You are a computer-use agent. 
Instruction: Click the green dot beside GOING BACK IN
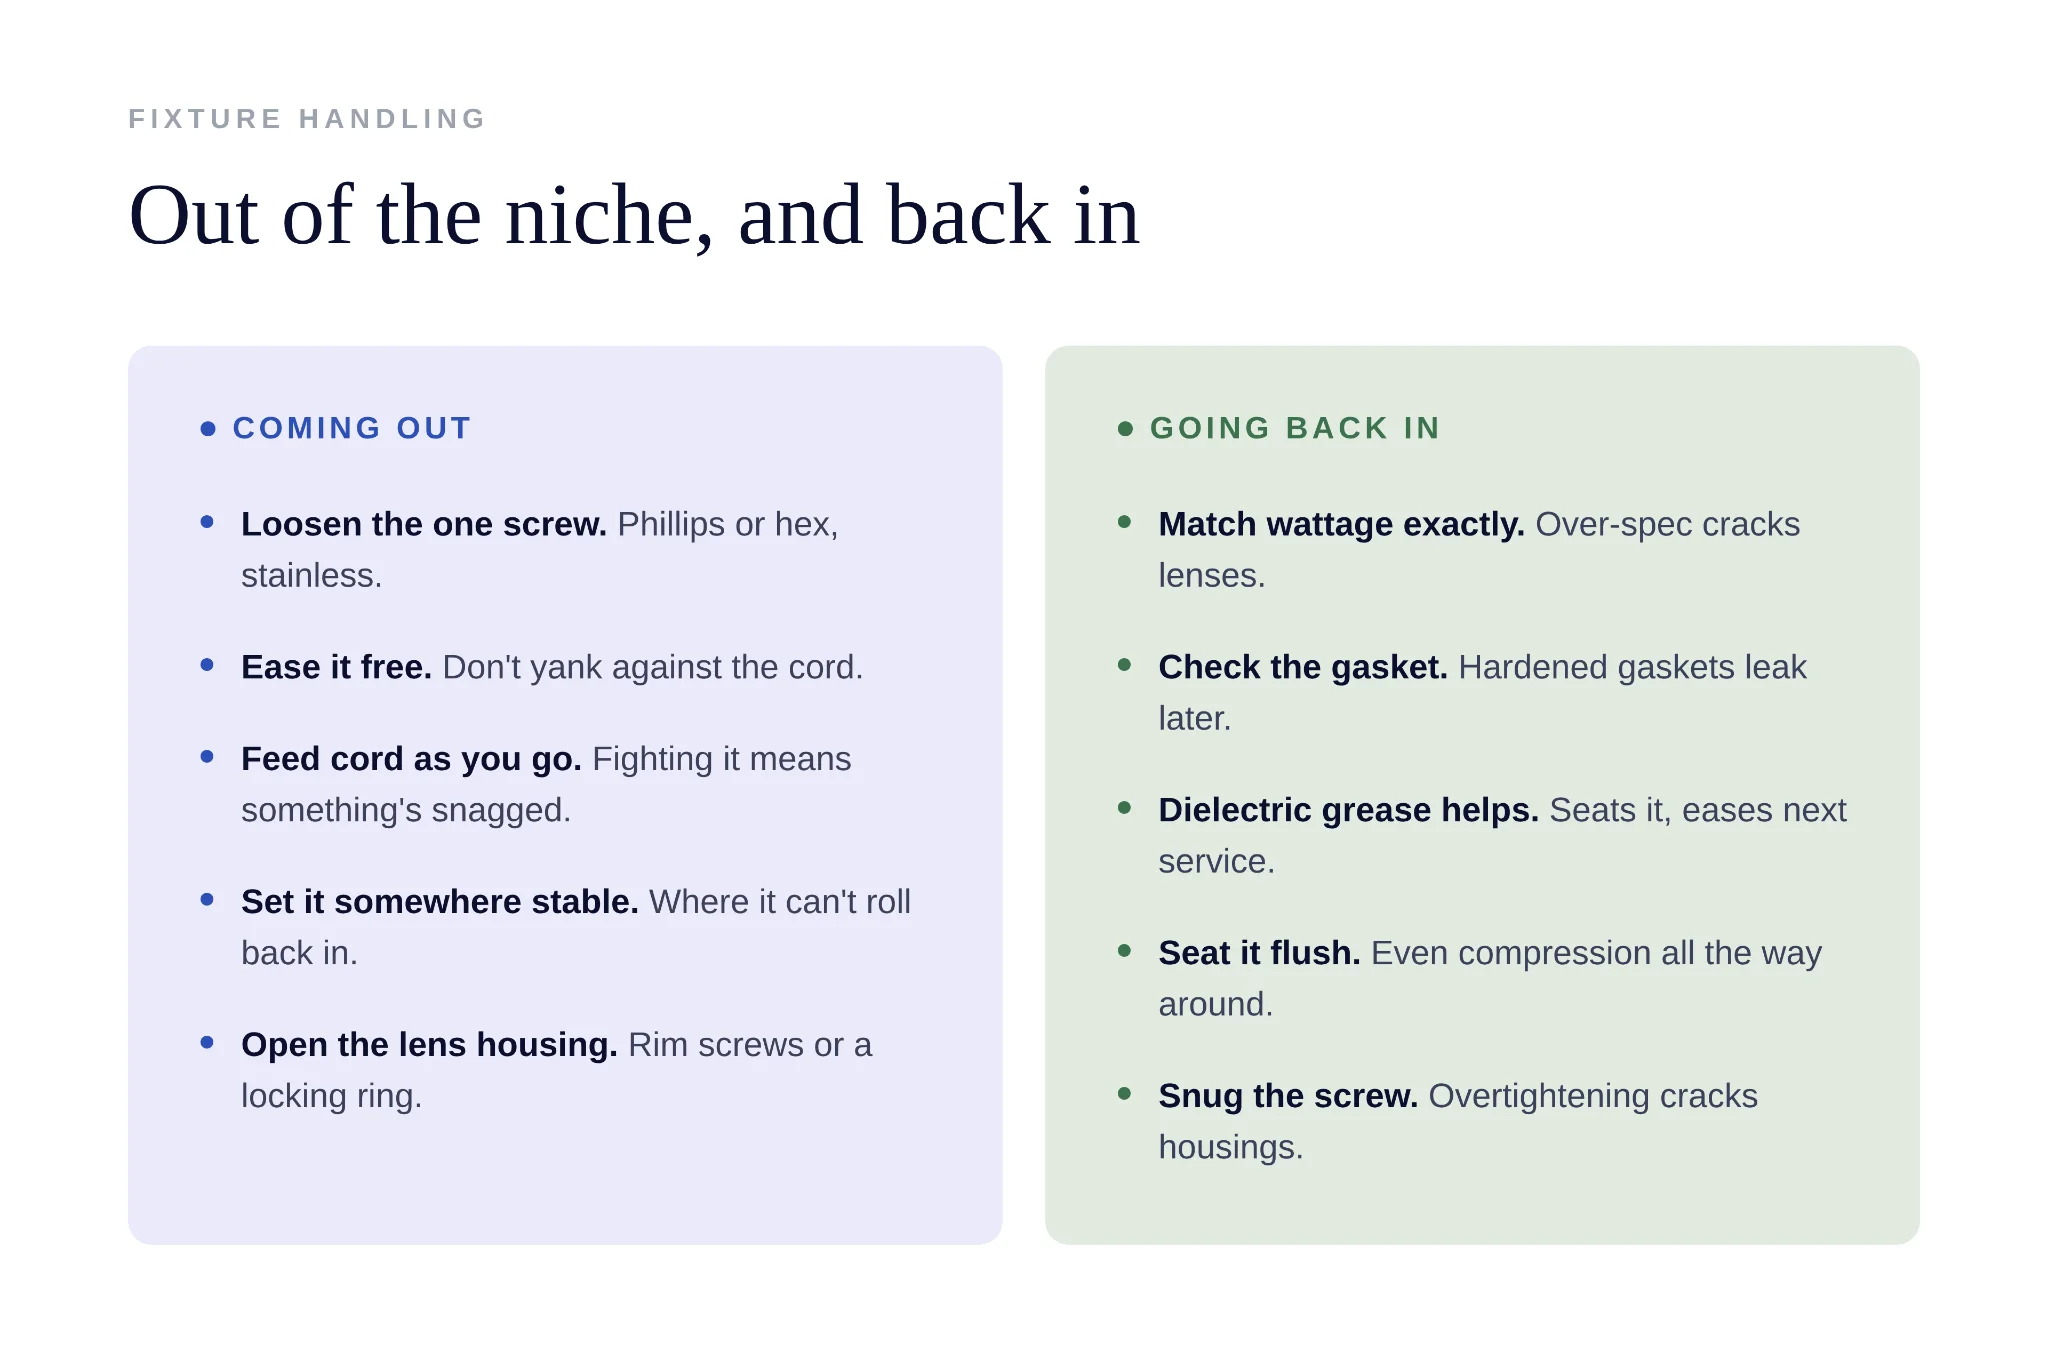click(1125, 429)
